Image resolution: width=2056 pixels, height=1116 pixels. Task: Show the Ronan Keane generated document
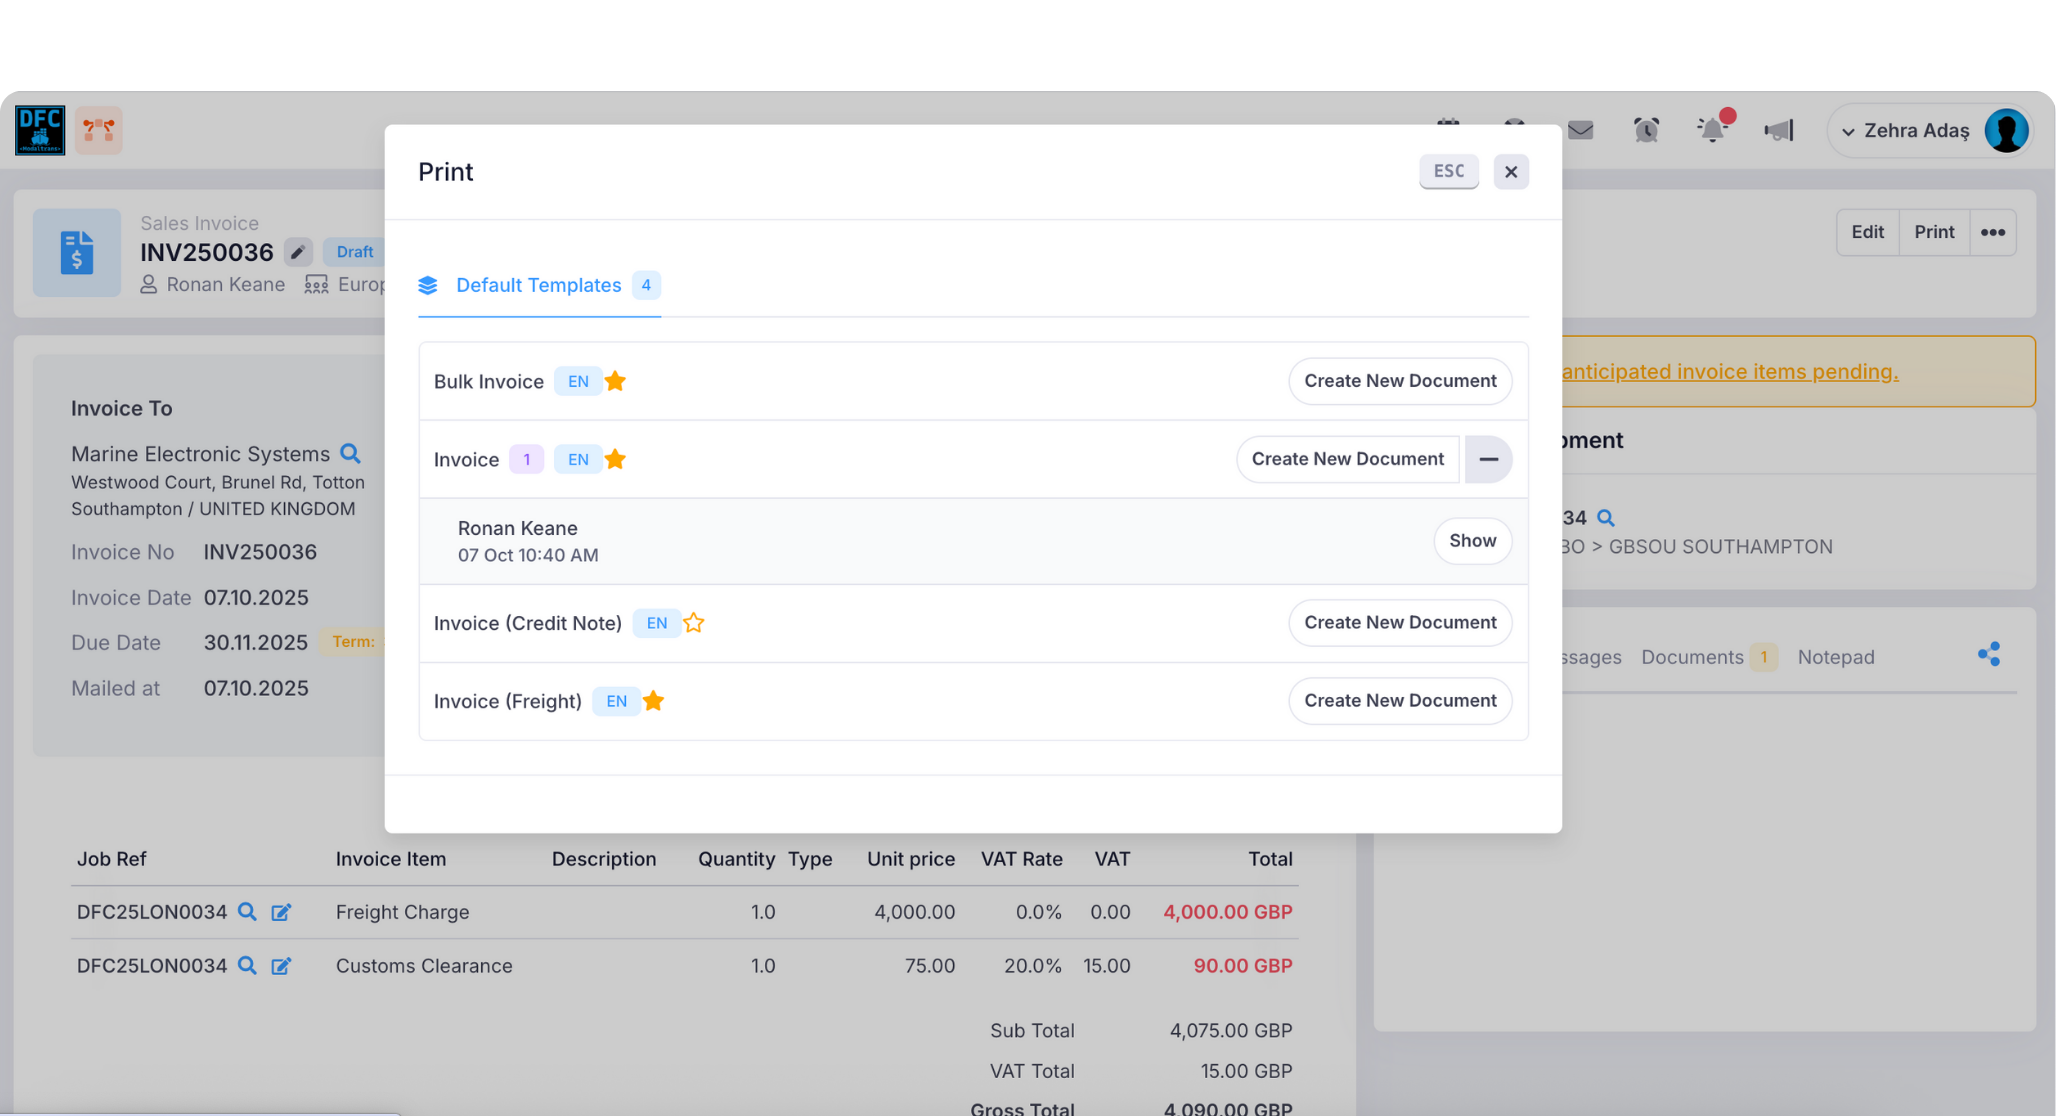point(1472,541)
